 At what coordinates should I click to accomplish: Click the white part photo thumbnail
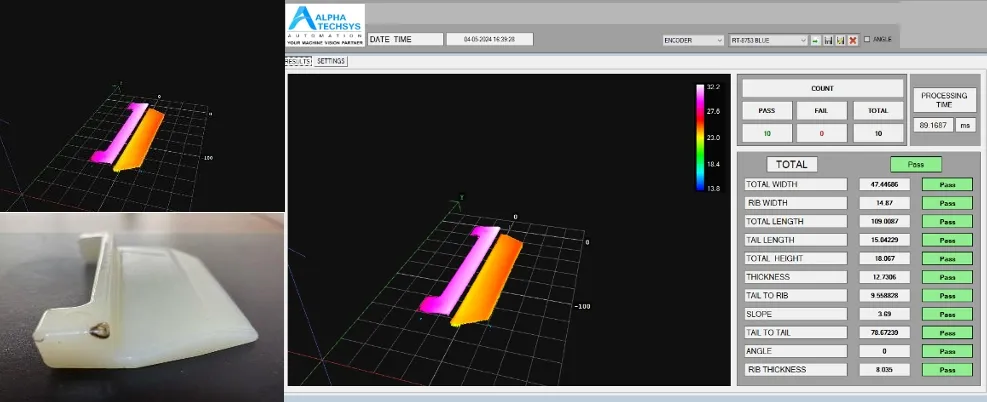[141, 306]
